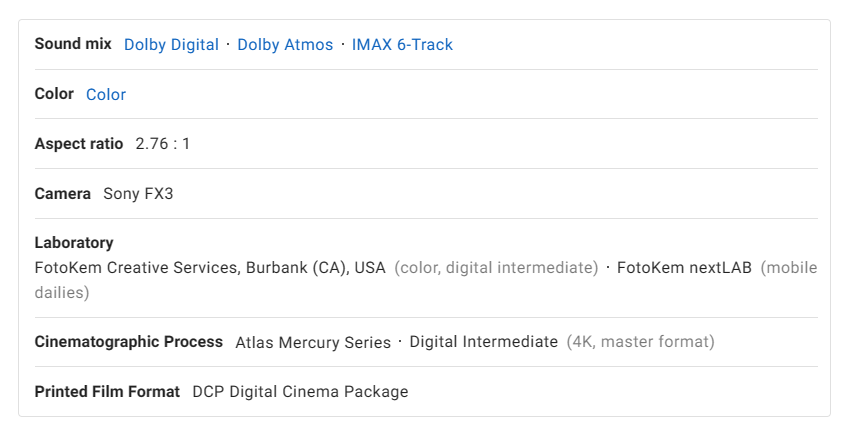
Task: Select the 2.76 : 1 aspect ratio value
Action: click(x=163, y=144)
